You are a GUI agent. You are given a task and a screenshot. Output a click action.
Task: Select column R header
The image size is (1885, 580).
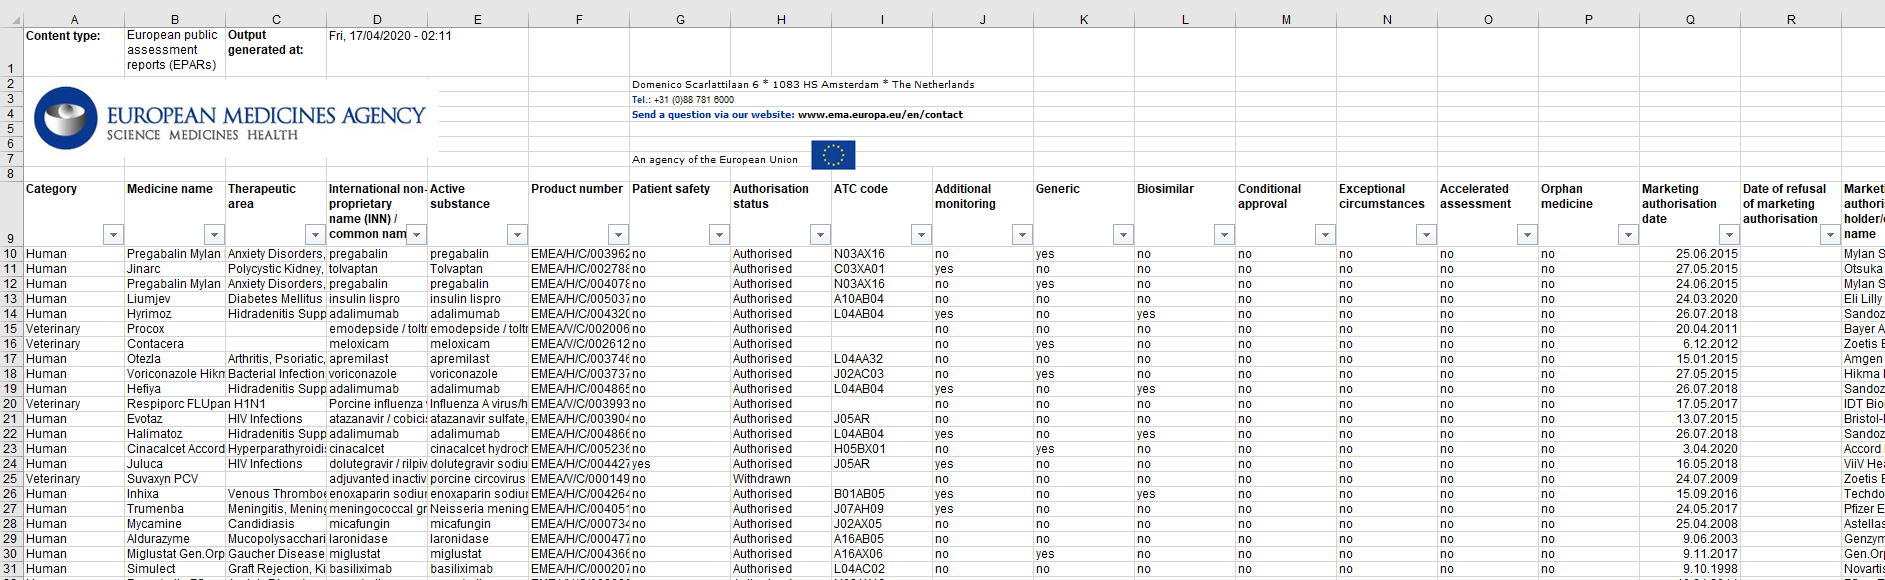[1791, 20]
